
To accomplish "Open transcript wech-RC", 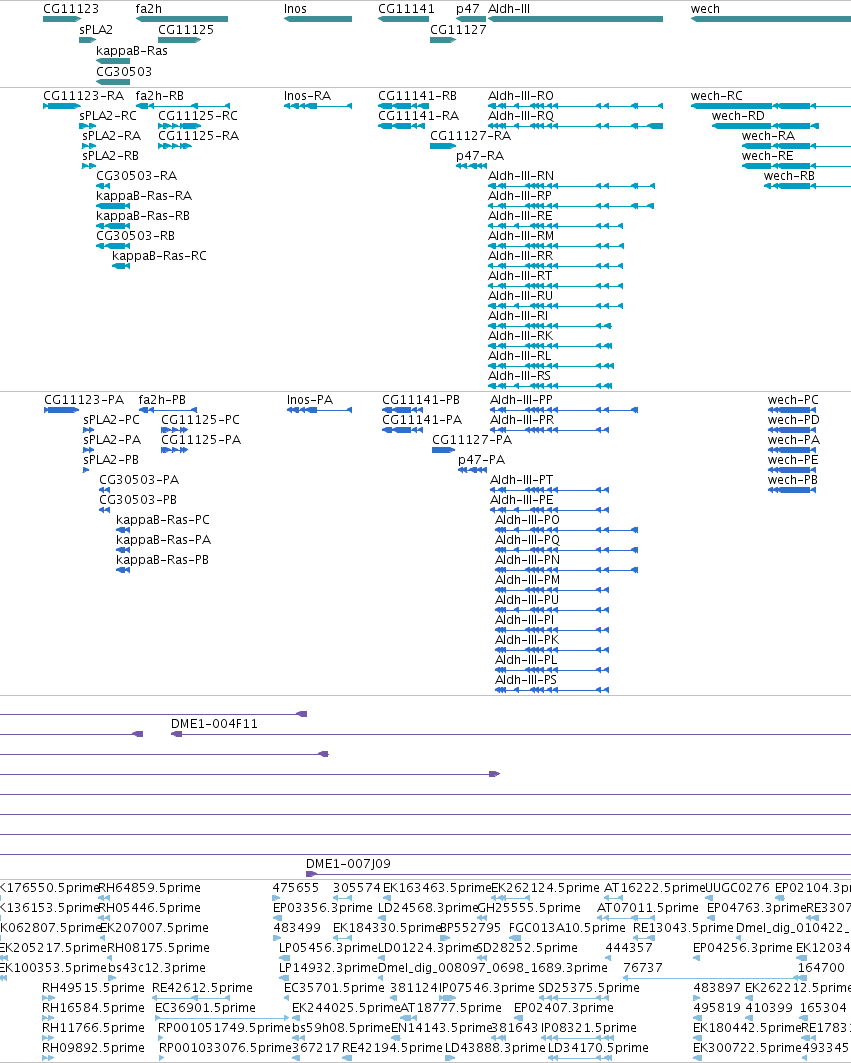I will [x=717, y=96].
